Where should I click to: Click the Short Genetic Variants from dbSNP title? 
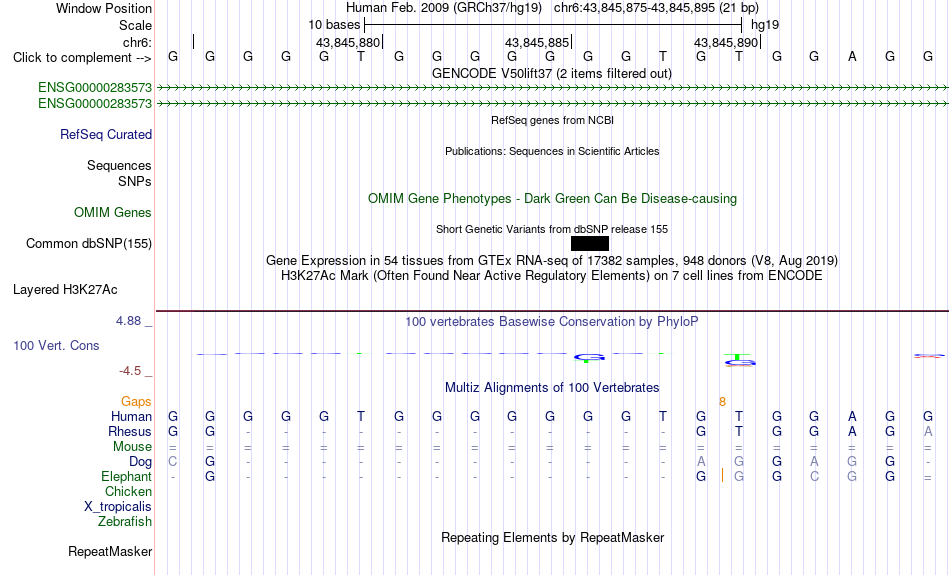pyautogui.click(x=552, y=229)
